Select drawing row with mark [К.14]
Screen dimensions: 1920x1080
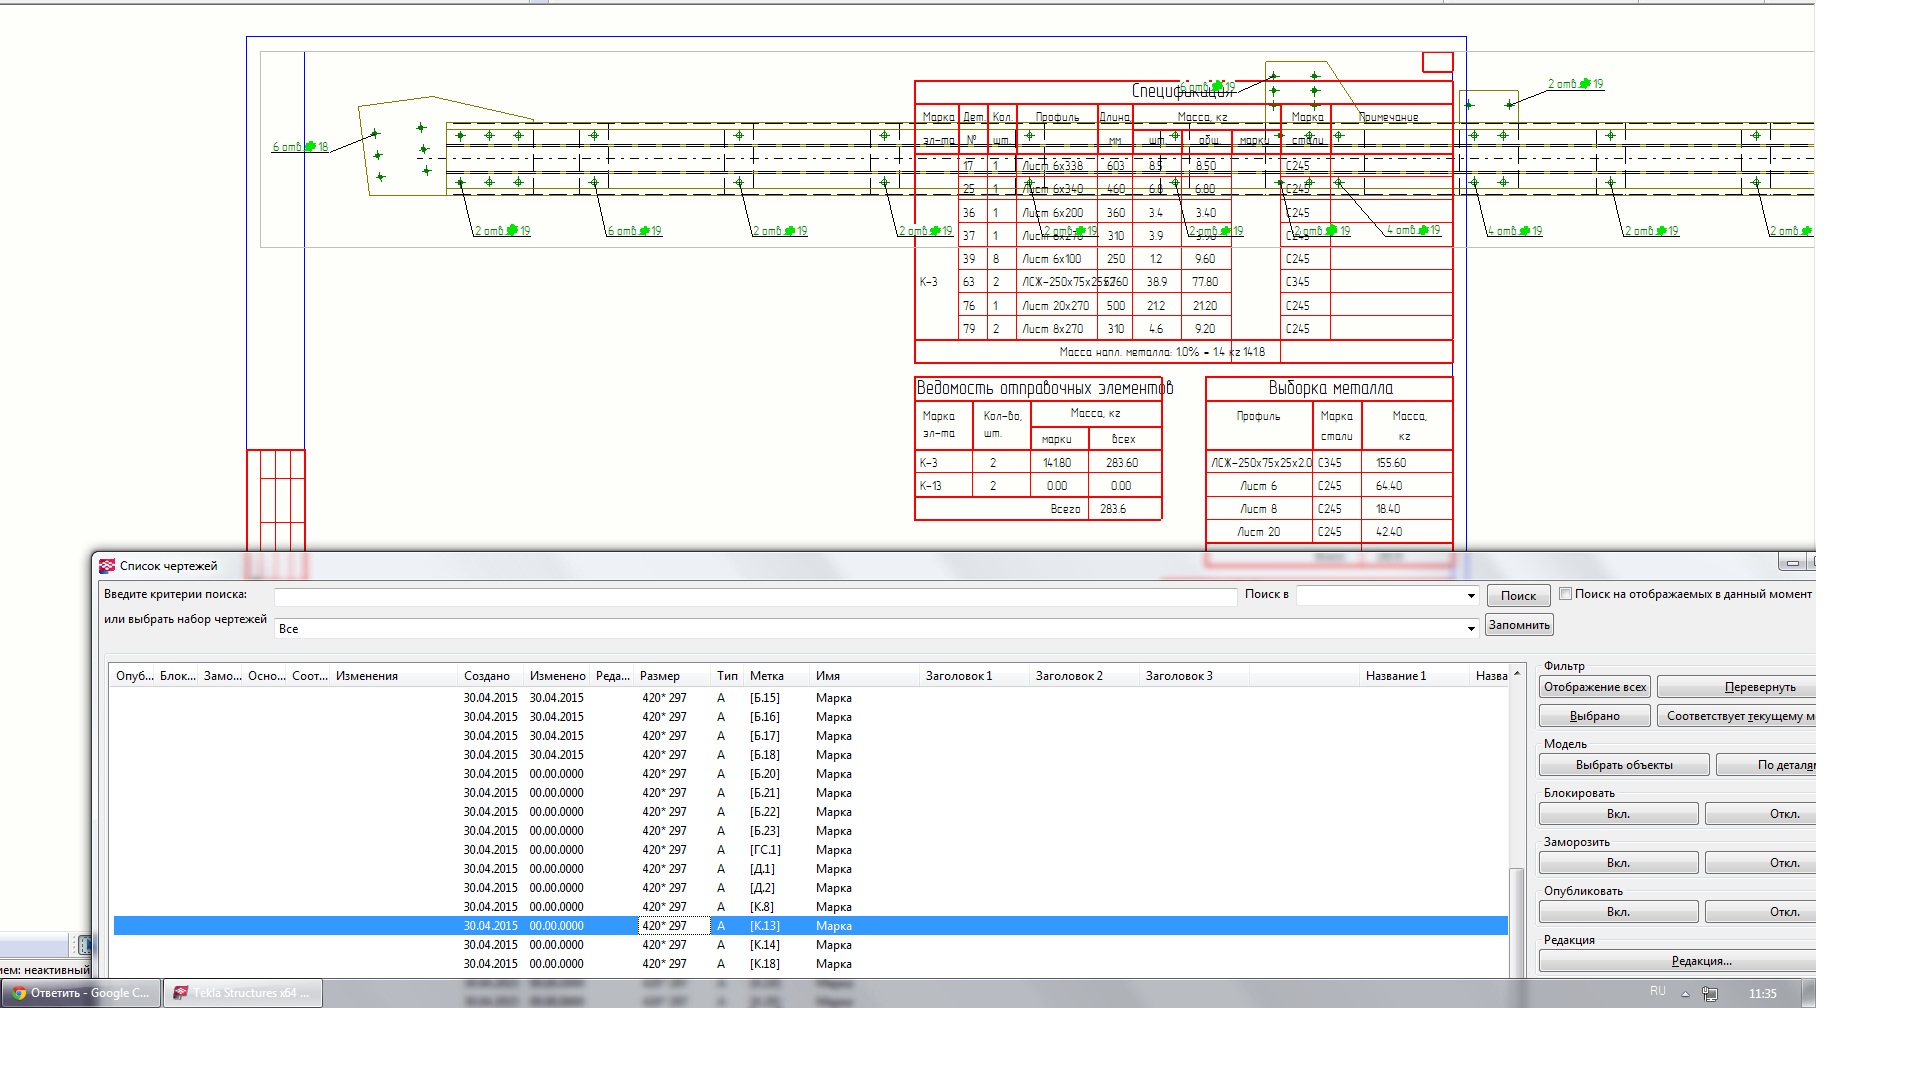pyautogui.click(x=765, y=945)
